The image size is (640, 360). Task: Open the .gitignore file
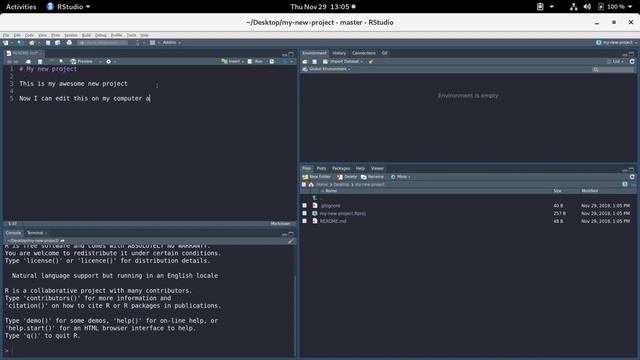[330, 206]
